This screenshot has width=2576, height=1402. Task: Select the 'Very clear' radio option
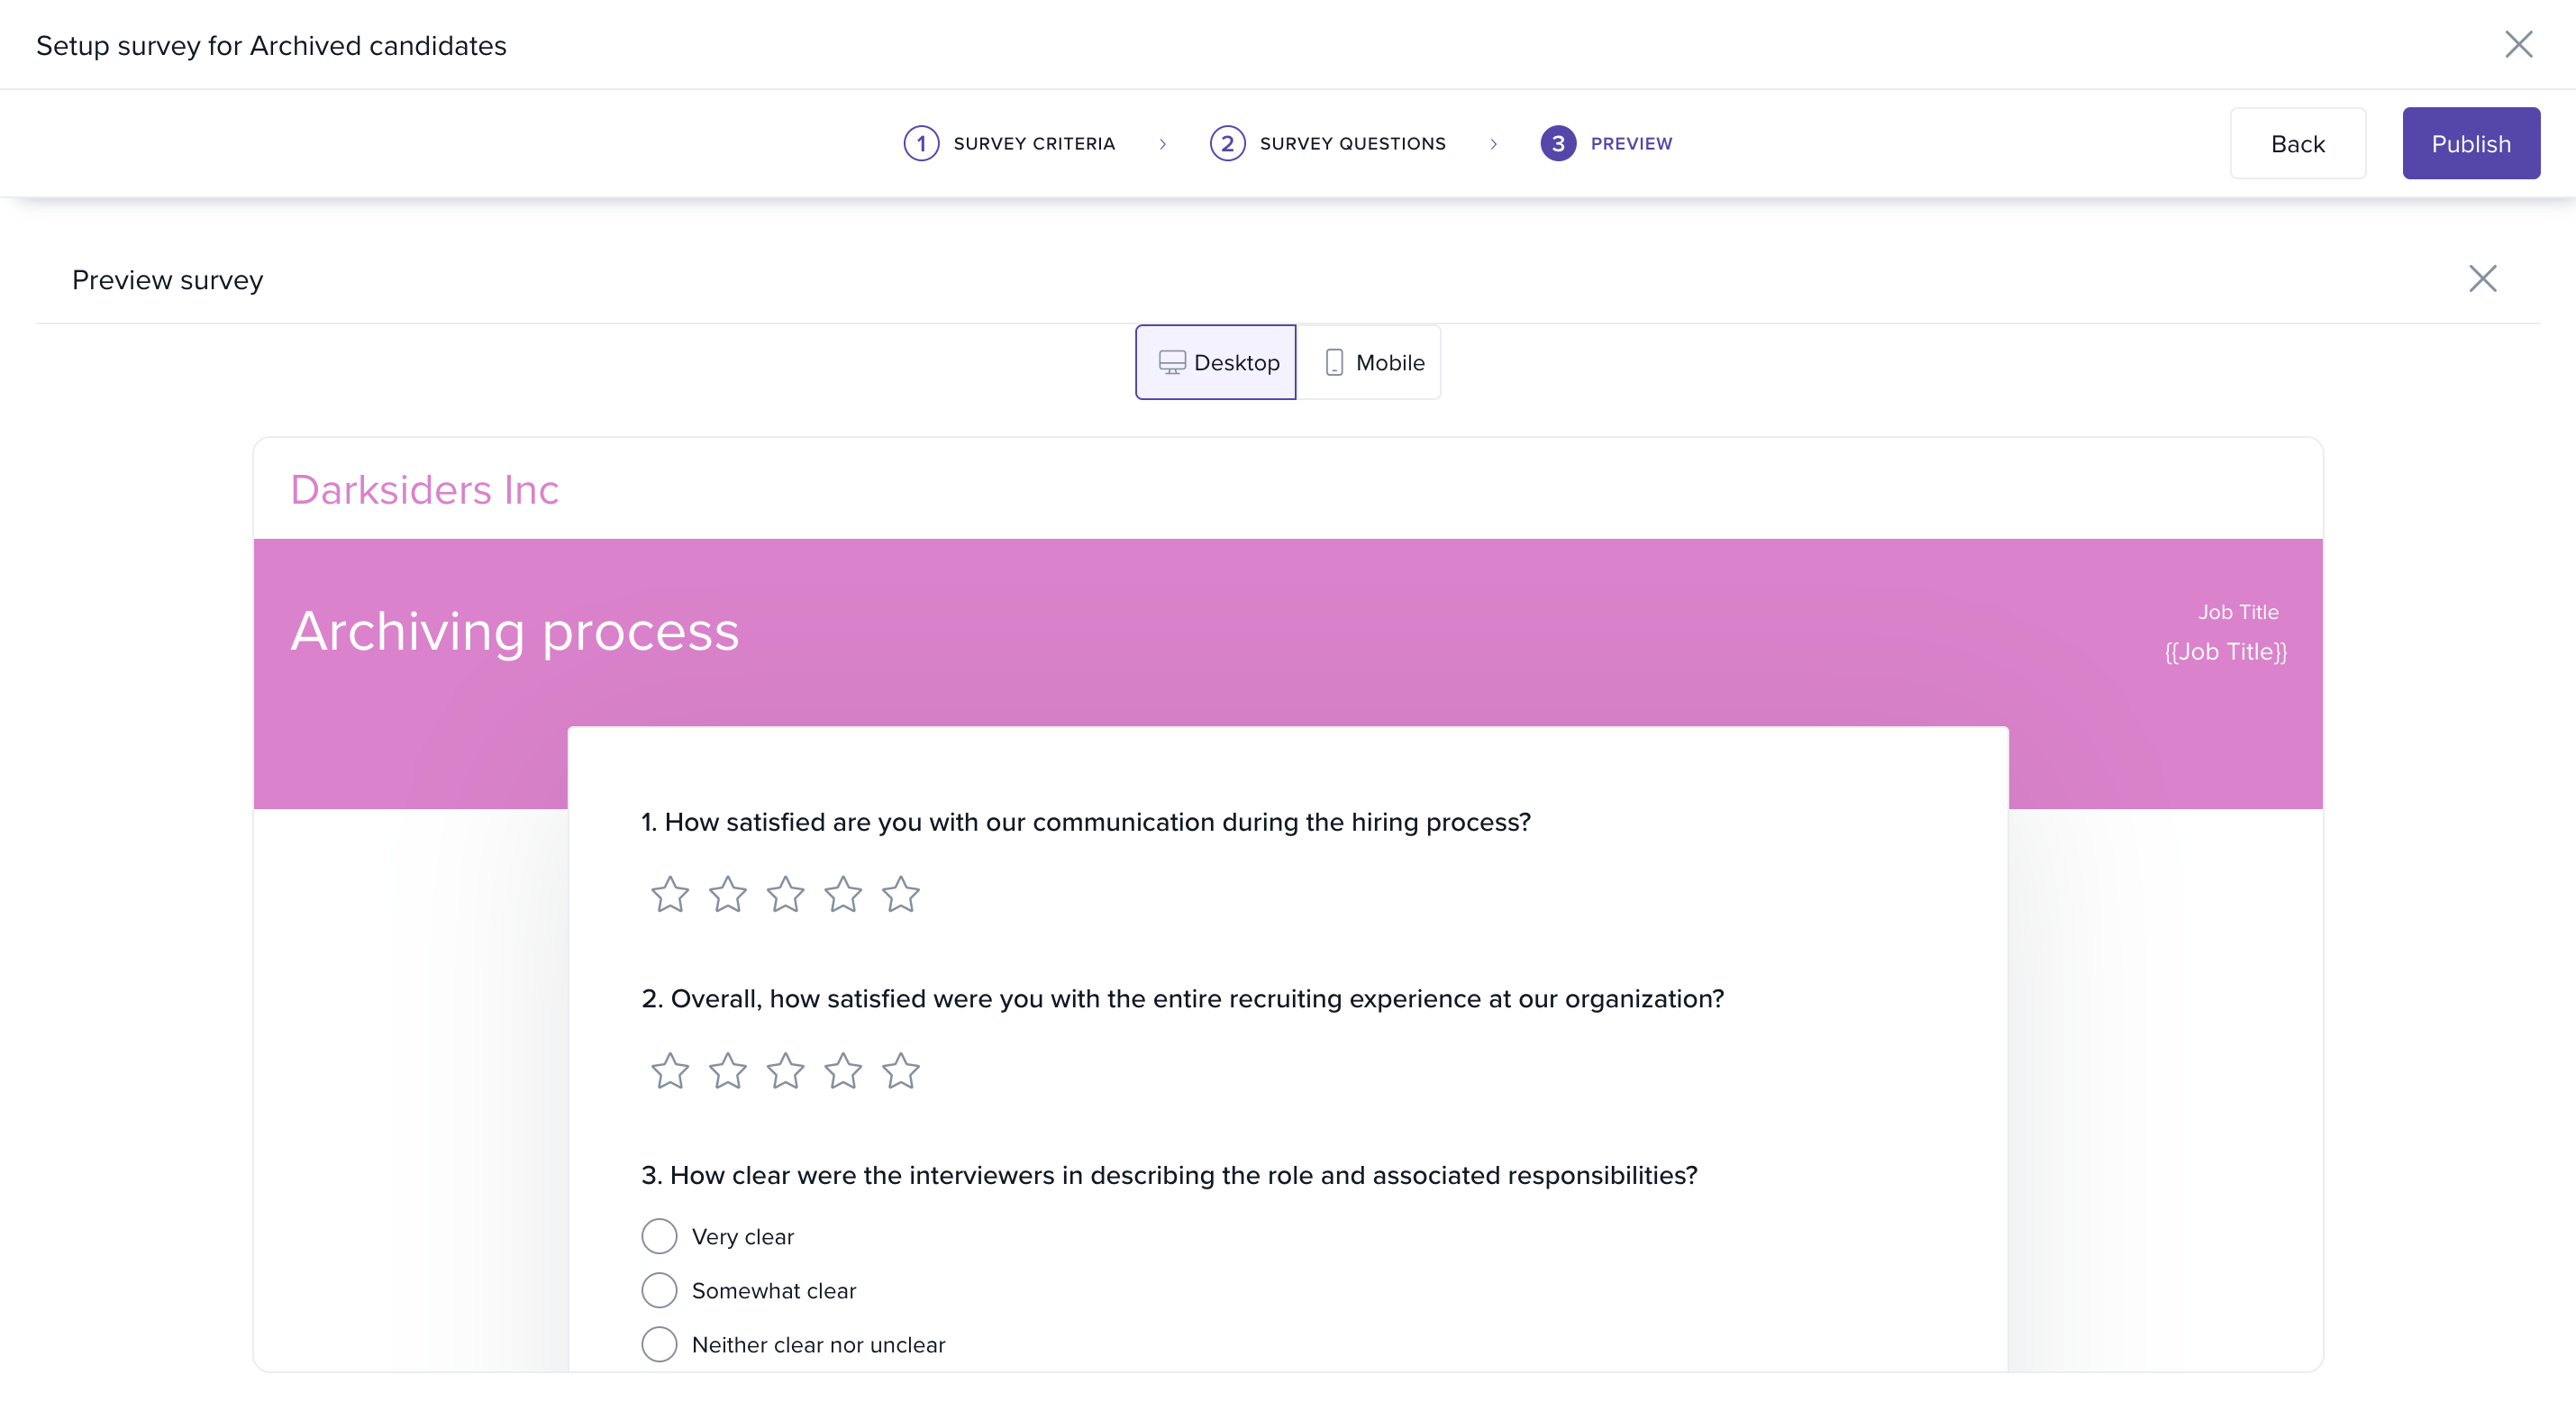(x=659, y=1236)
